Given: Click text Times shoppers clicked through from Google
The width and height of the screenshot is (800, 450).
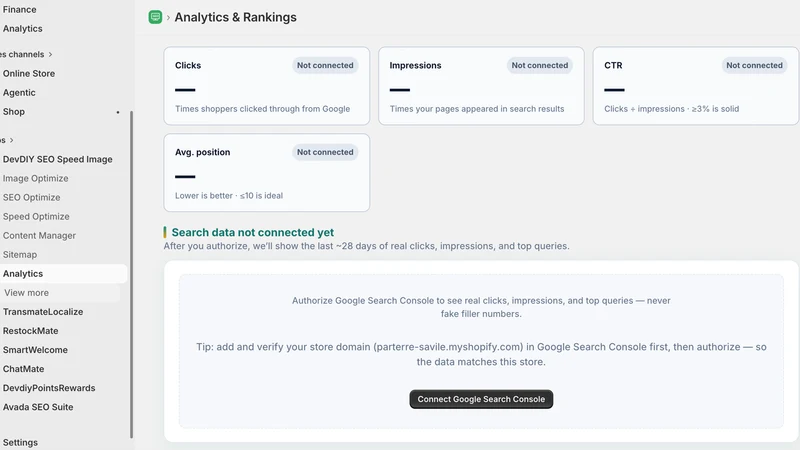Looking at the screenshot, I should tap(262, 109).
